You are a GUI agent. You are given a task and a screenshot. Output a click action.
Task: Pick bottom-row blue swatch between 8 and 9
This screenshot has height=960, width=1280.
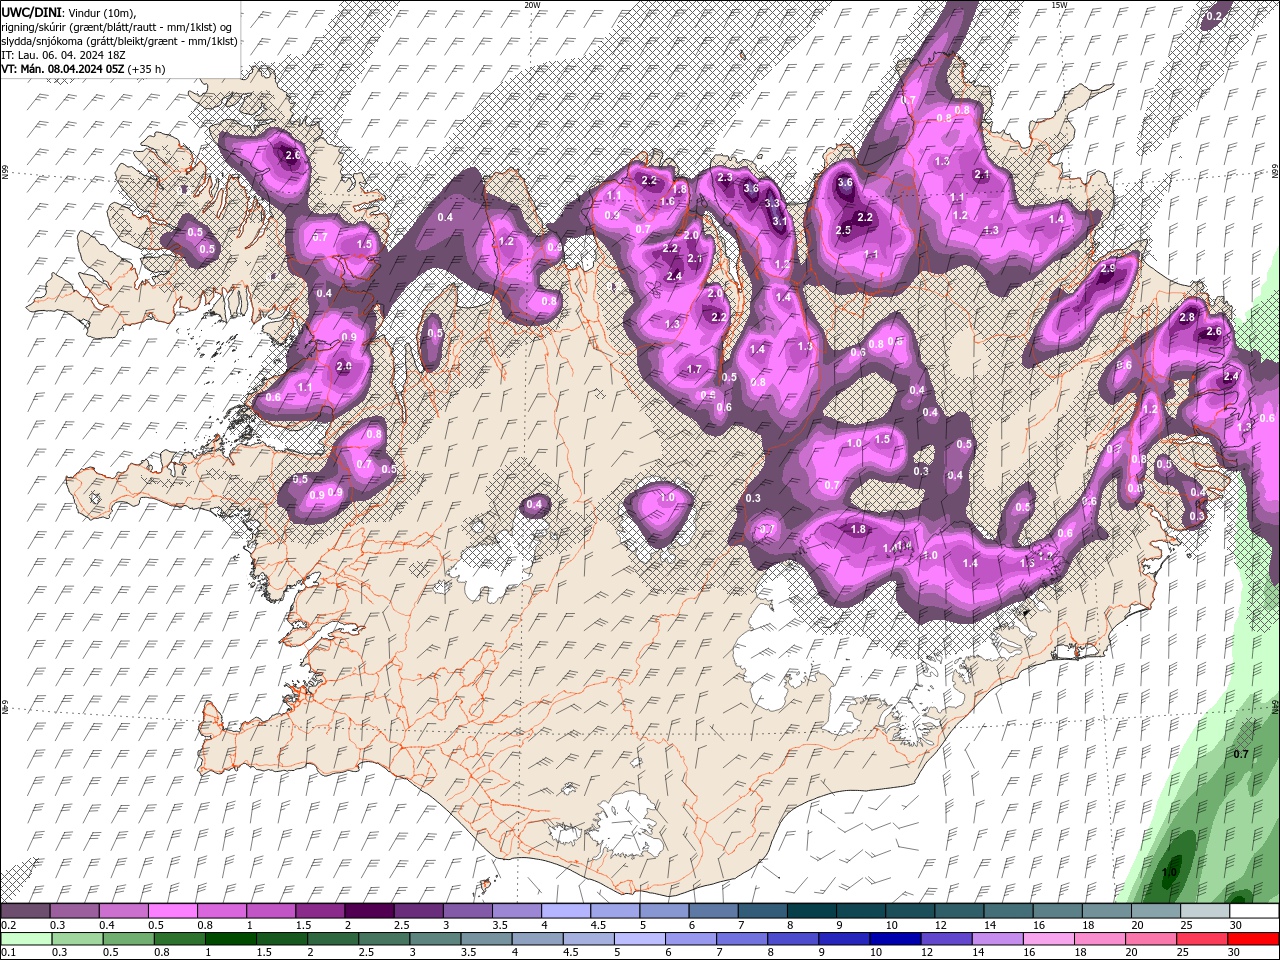point(792,939)
